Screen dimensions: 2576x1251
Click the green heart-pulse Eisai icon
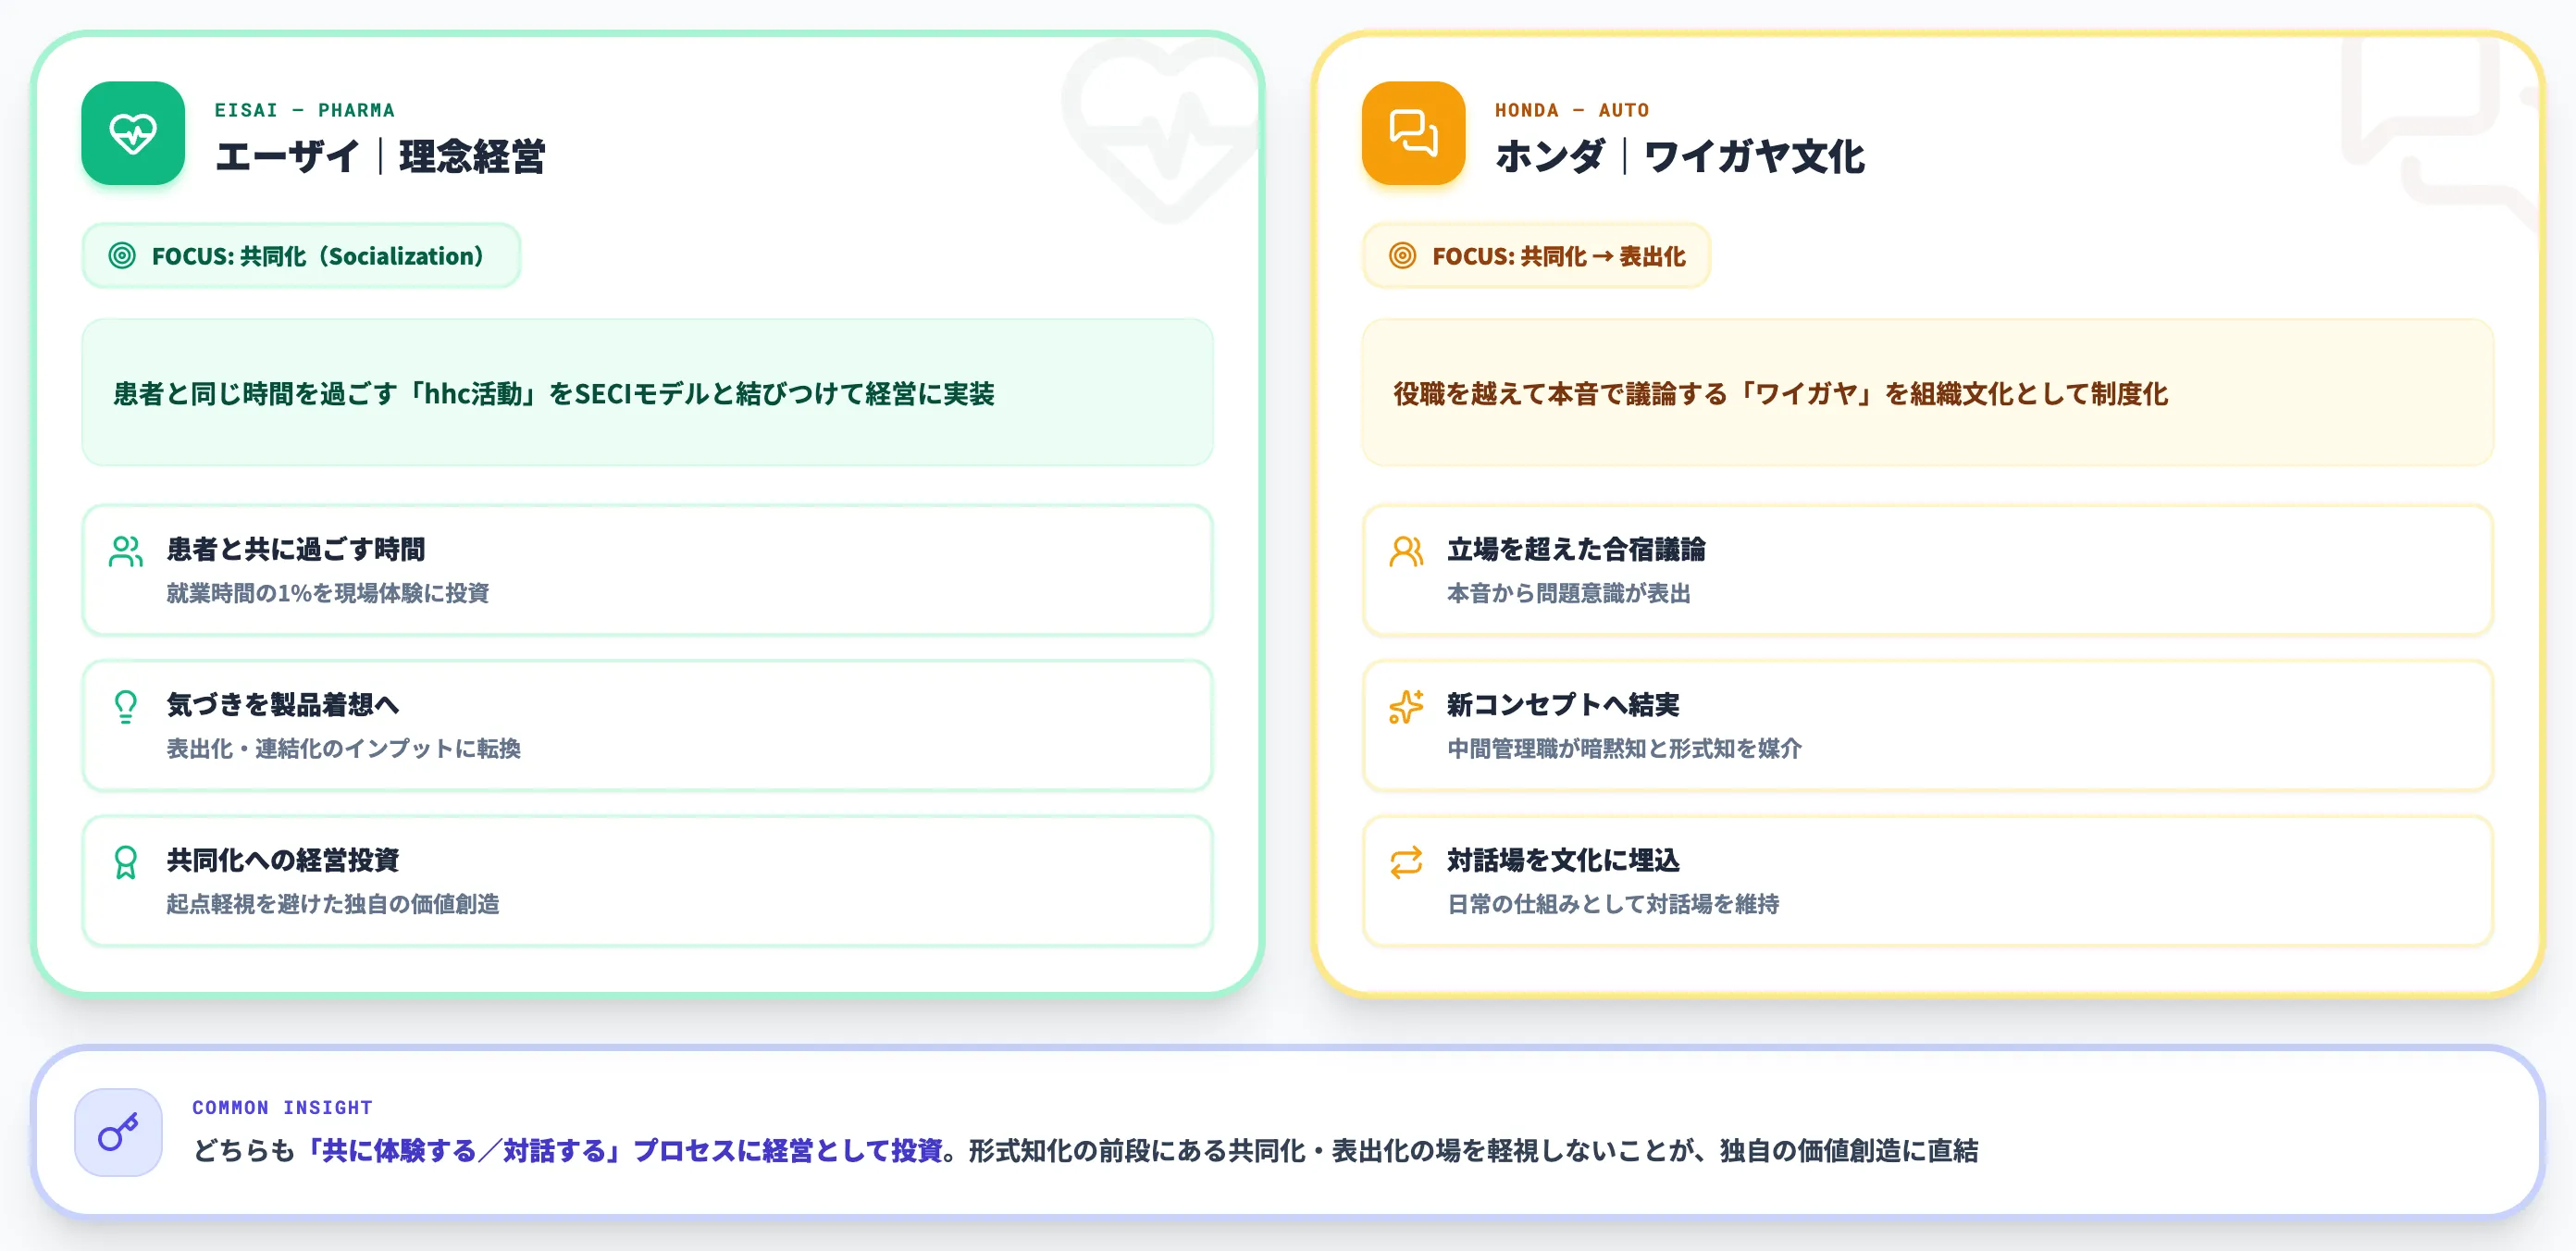pos(133,133)
